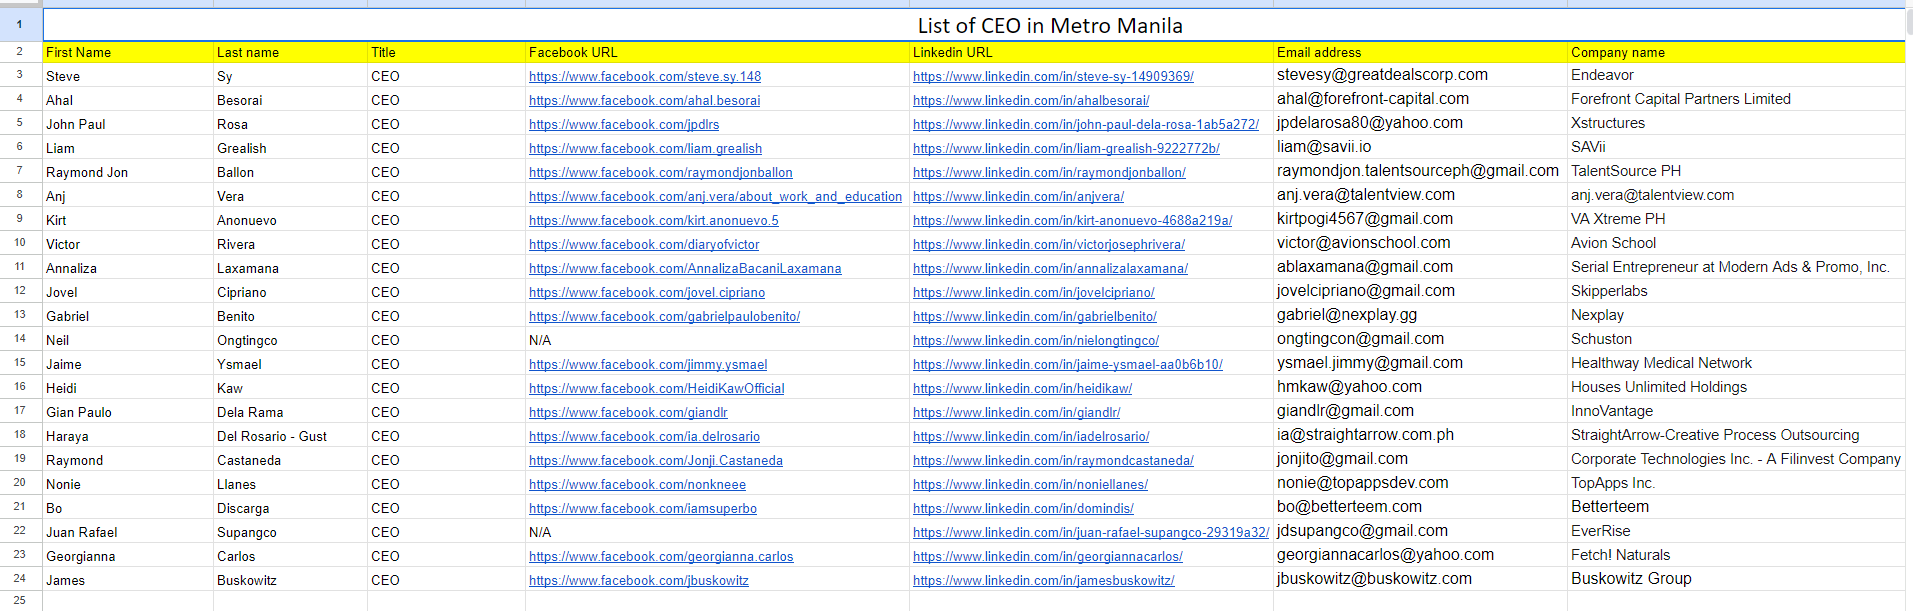Open the facebook.com/diaryofvictor link

644,244
